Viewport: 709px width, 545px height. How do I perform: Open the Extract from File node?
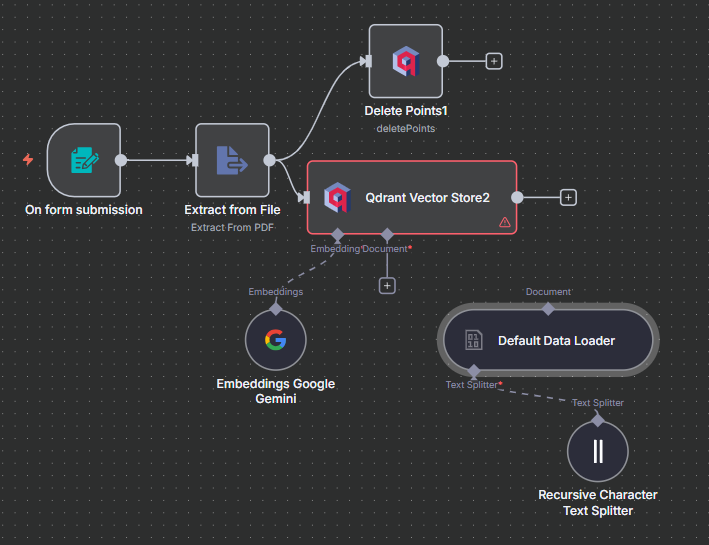point(232,160)
